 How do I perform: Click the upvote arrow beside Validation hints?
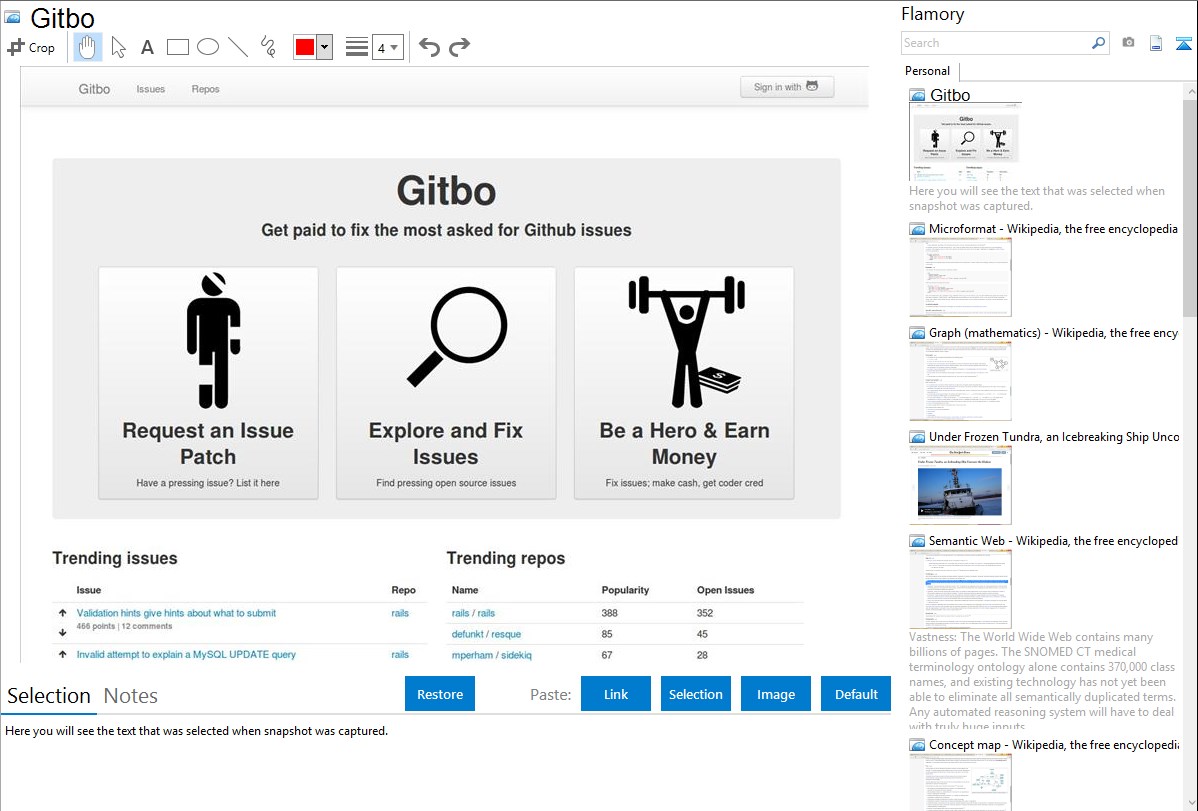[63, 613]
